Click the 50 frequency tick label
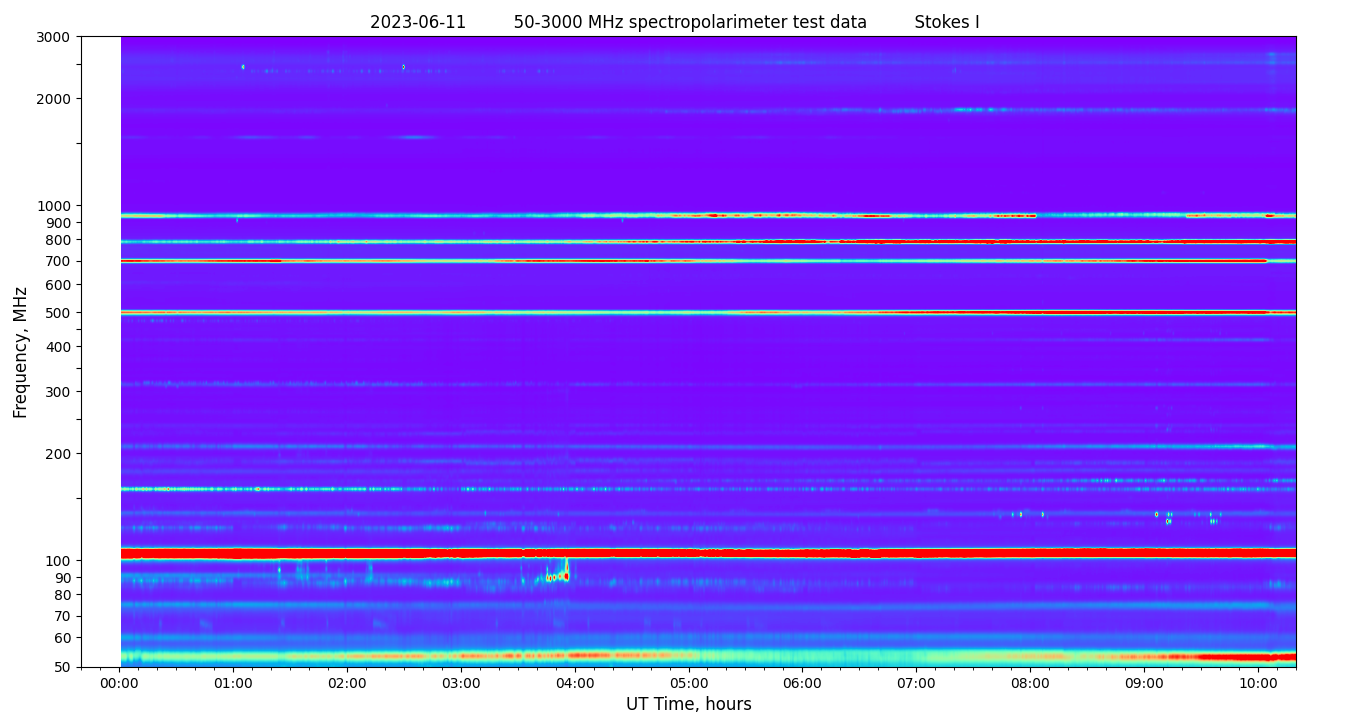 click(x=61, y=667)
